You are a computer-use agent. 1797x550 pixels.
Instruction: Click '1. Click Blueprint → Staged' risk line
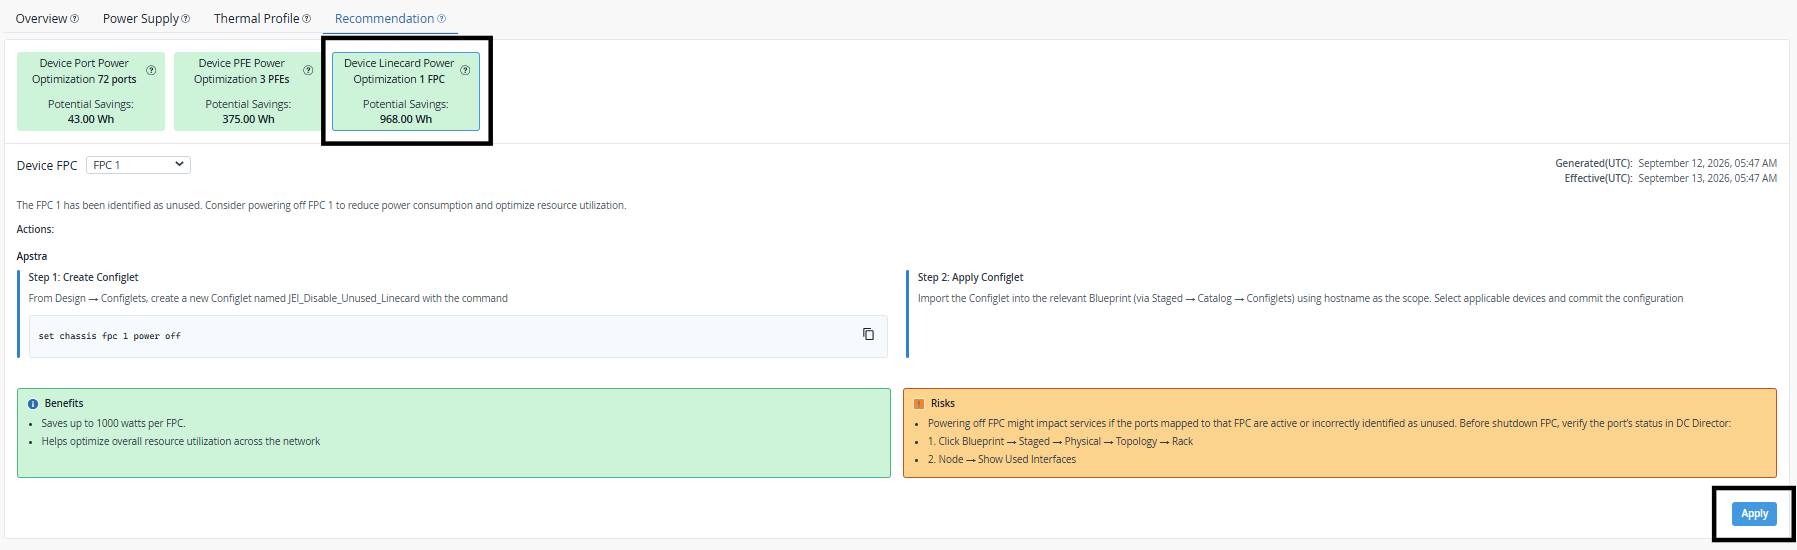(1060, 441)
